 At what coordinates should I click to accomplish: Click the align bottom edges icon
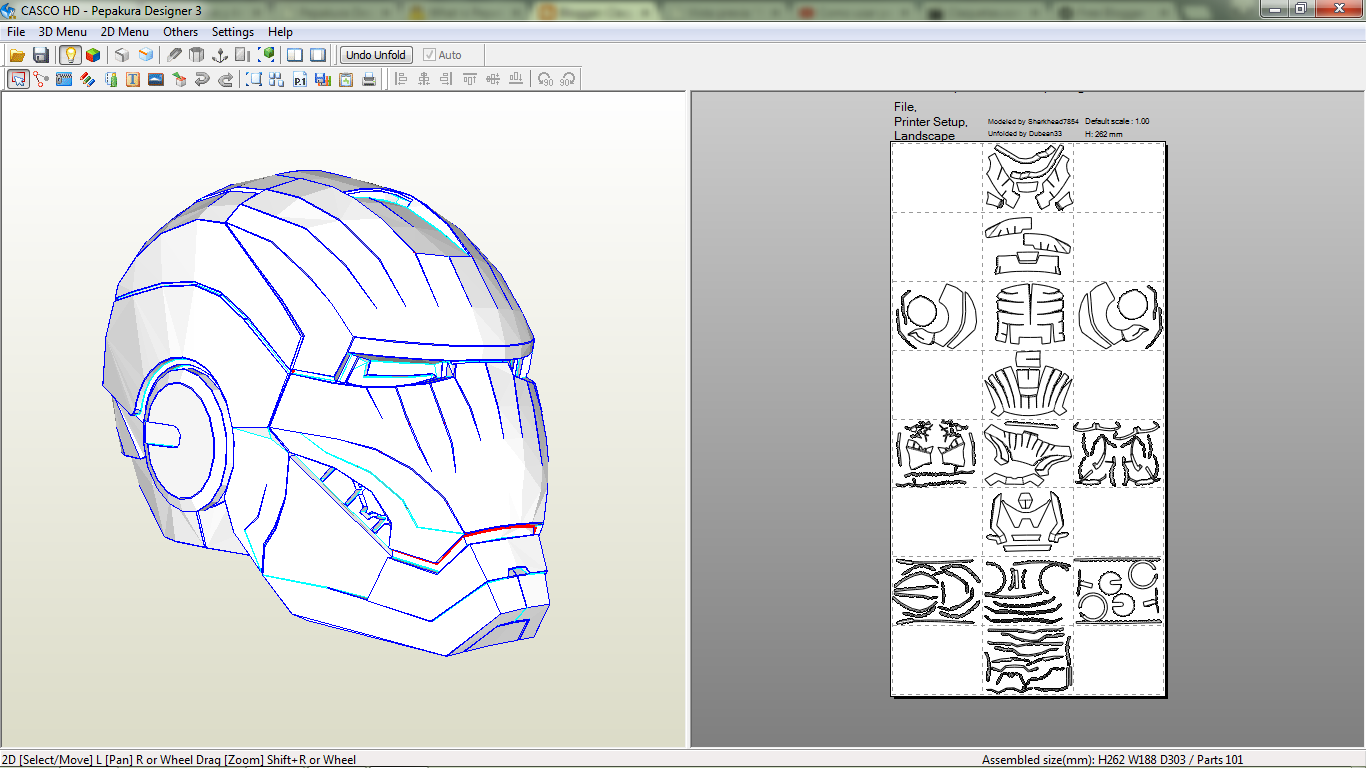[516, 79]
